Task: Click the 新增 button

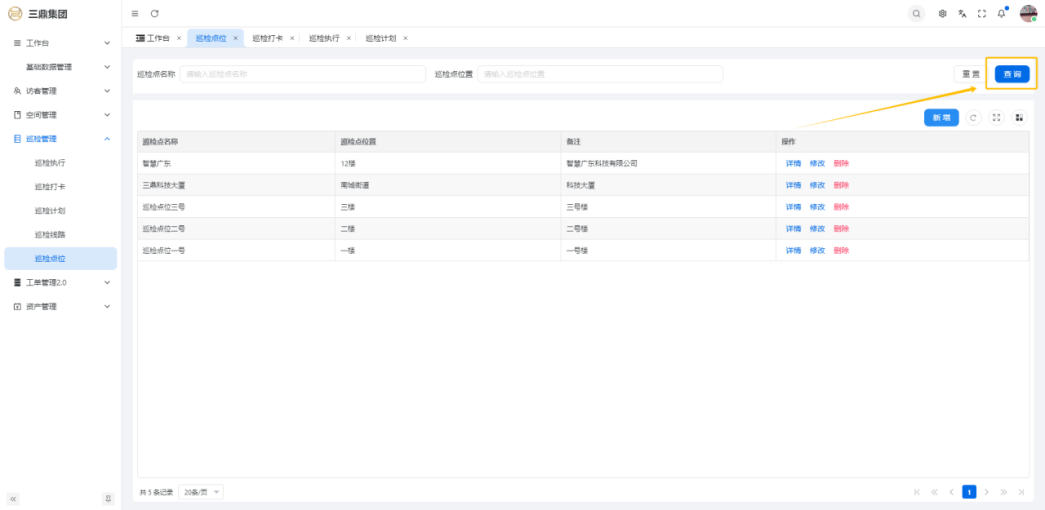Action: point(941,118)
